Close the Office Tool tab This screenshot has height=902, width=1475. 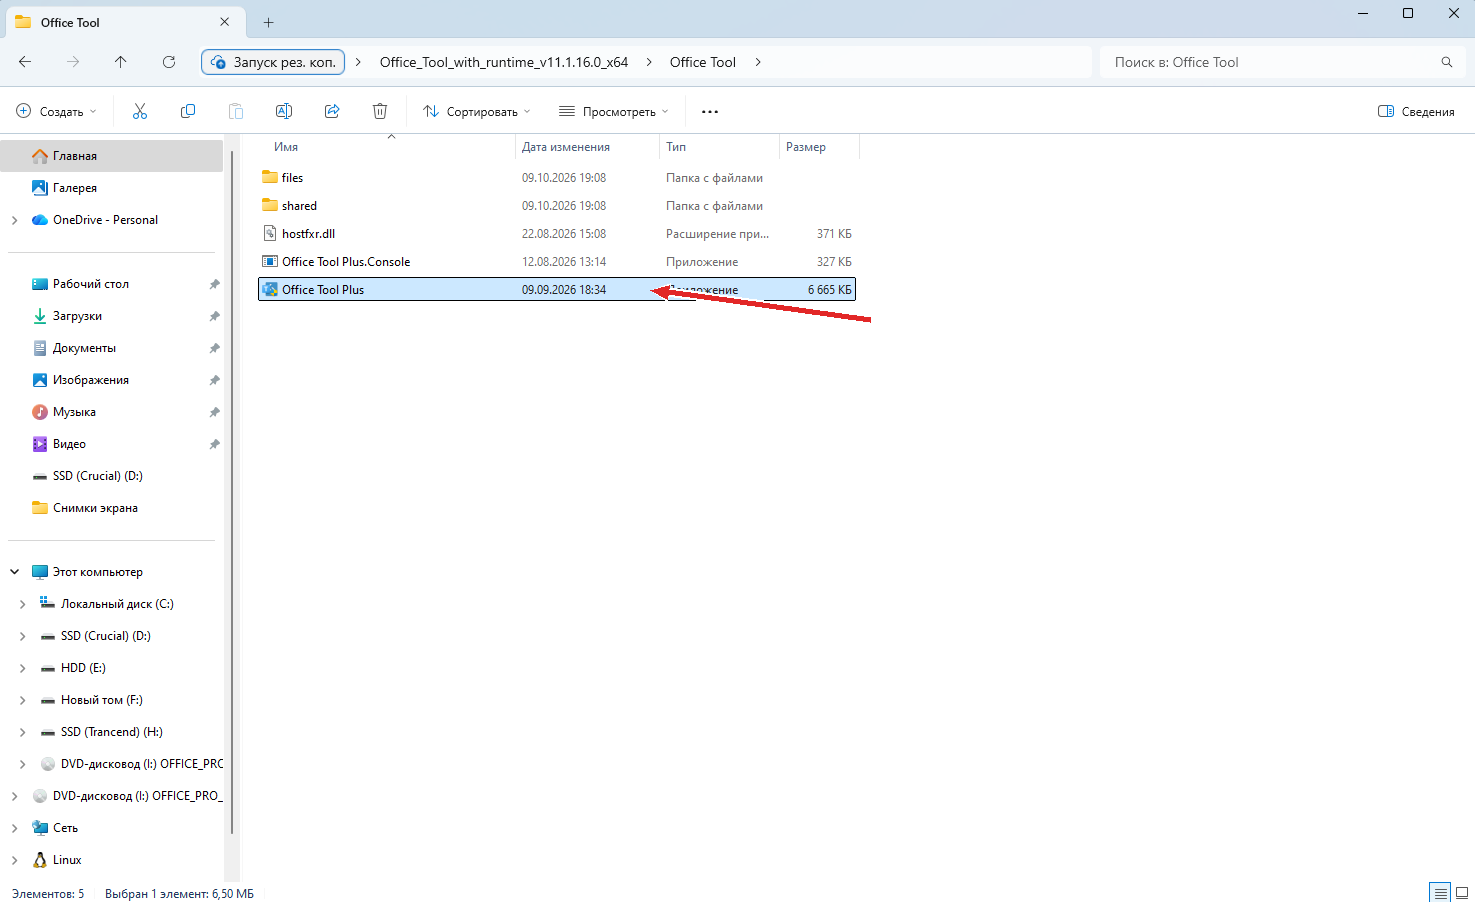click(x=224, y=22)
